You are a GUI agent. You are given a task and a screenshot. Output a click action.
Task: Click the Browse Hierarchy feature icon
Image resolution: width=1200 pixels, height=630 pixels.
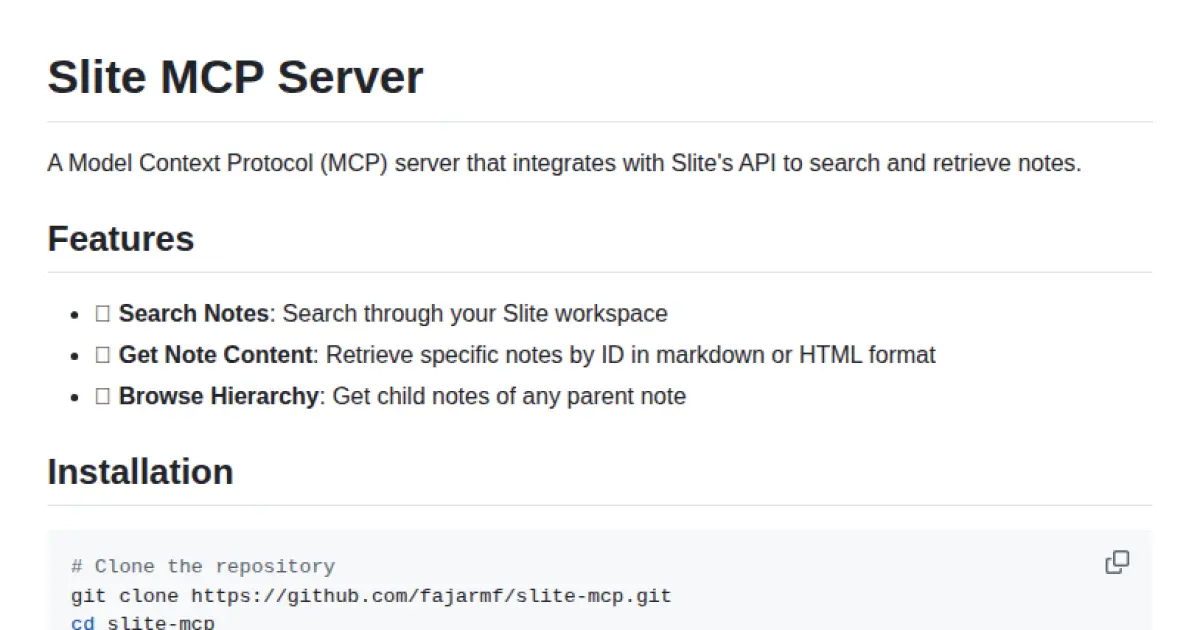point(101,395)
